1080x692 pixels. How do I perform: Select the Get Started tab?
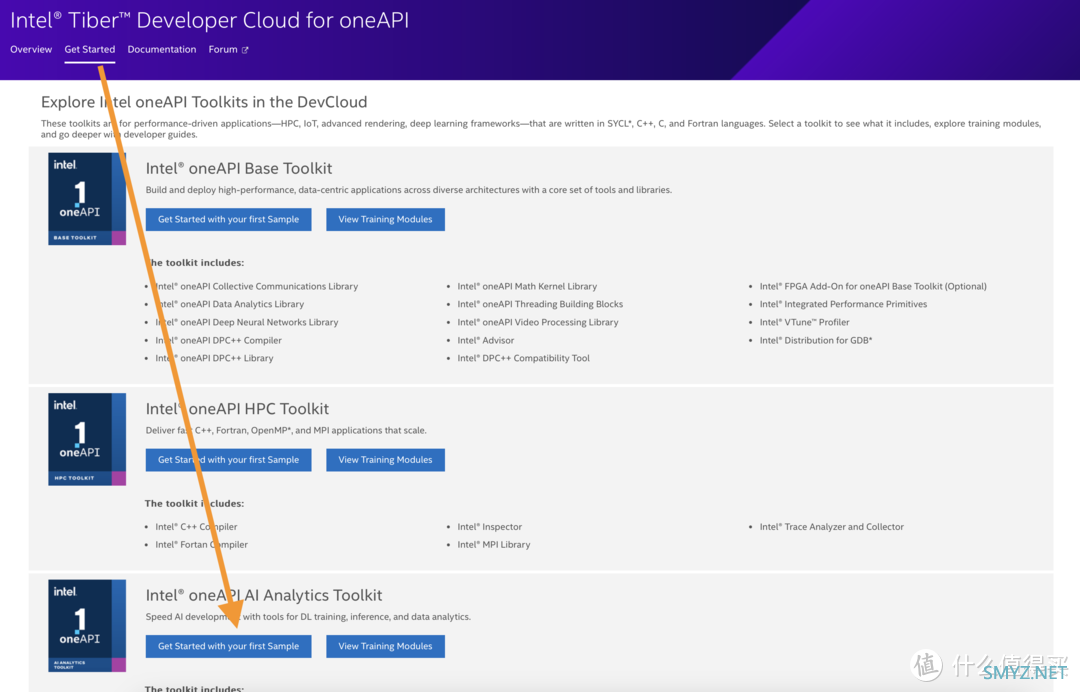click(90, 50)
